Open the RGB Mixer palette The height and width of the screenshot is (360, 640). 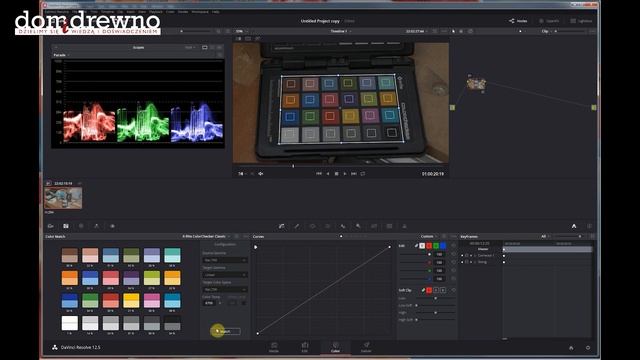pos(97,226)
